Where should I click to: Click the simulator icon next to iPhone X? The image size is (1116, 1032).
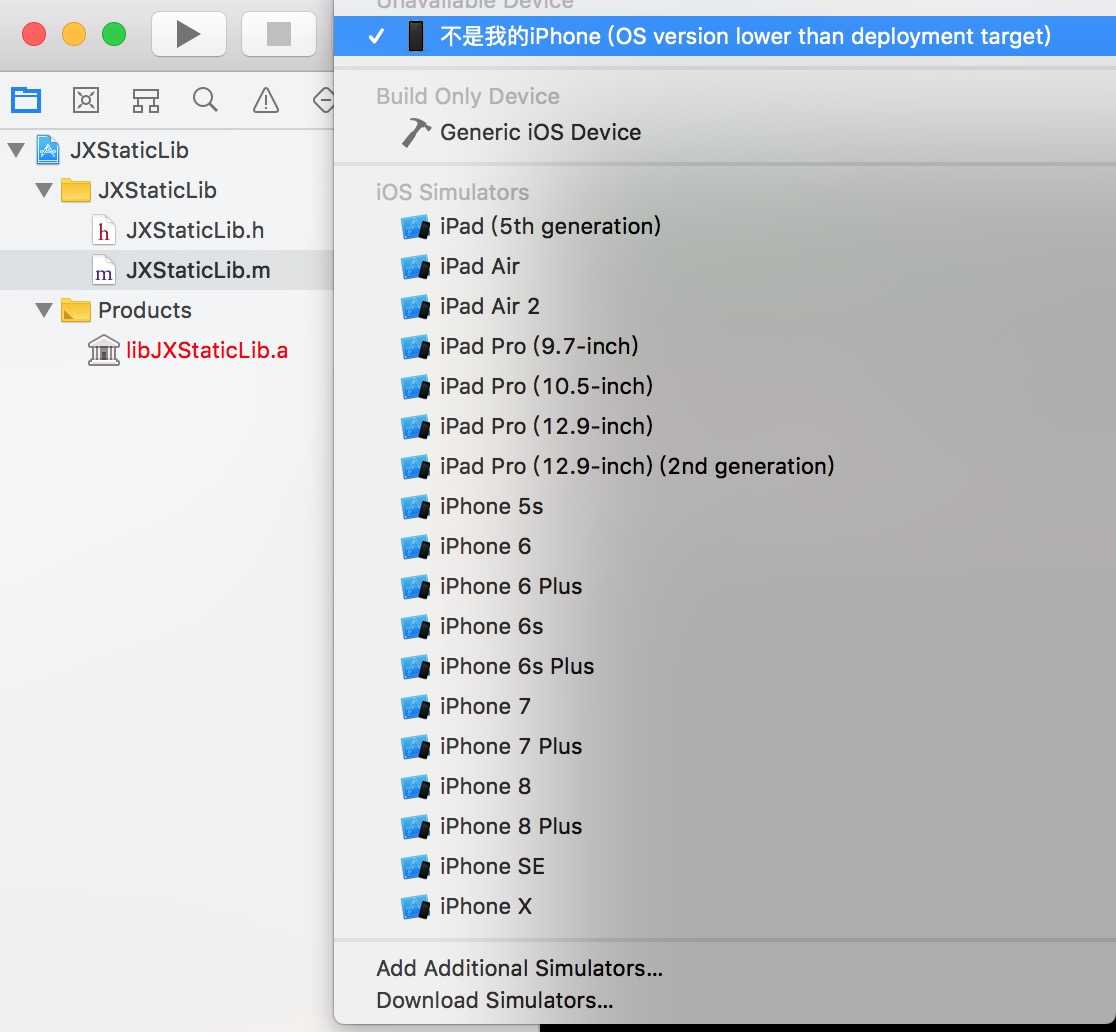(416, 907)
